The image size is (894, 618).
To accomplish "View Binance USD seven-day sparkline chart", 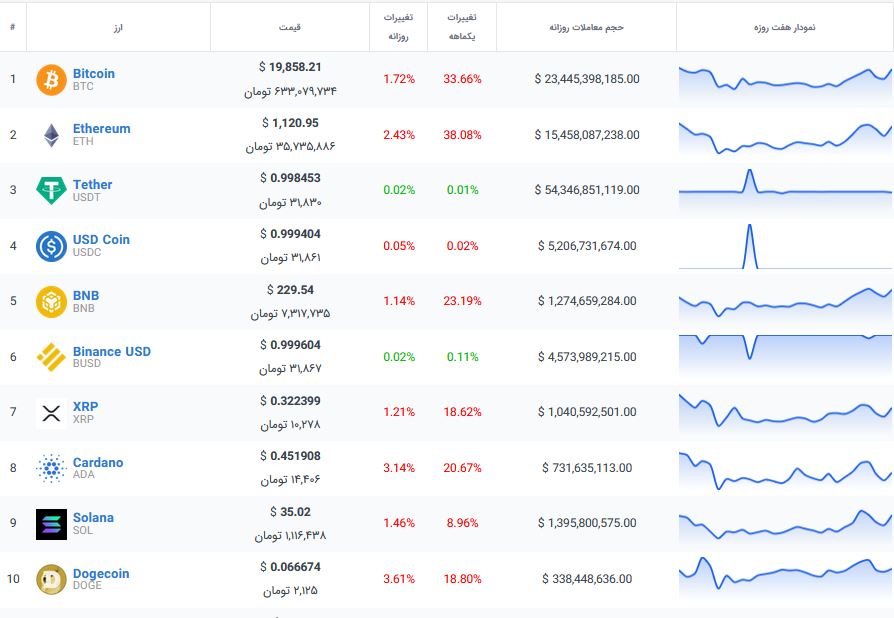I will click(785, 356).
